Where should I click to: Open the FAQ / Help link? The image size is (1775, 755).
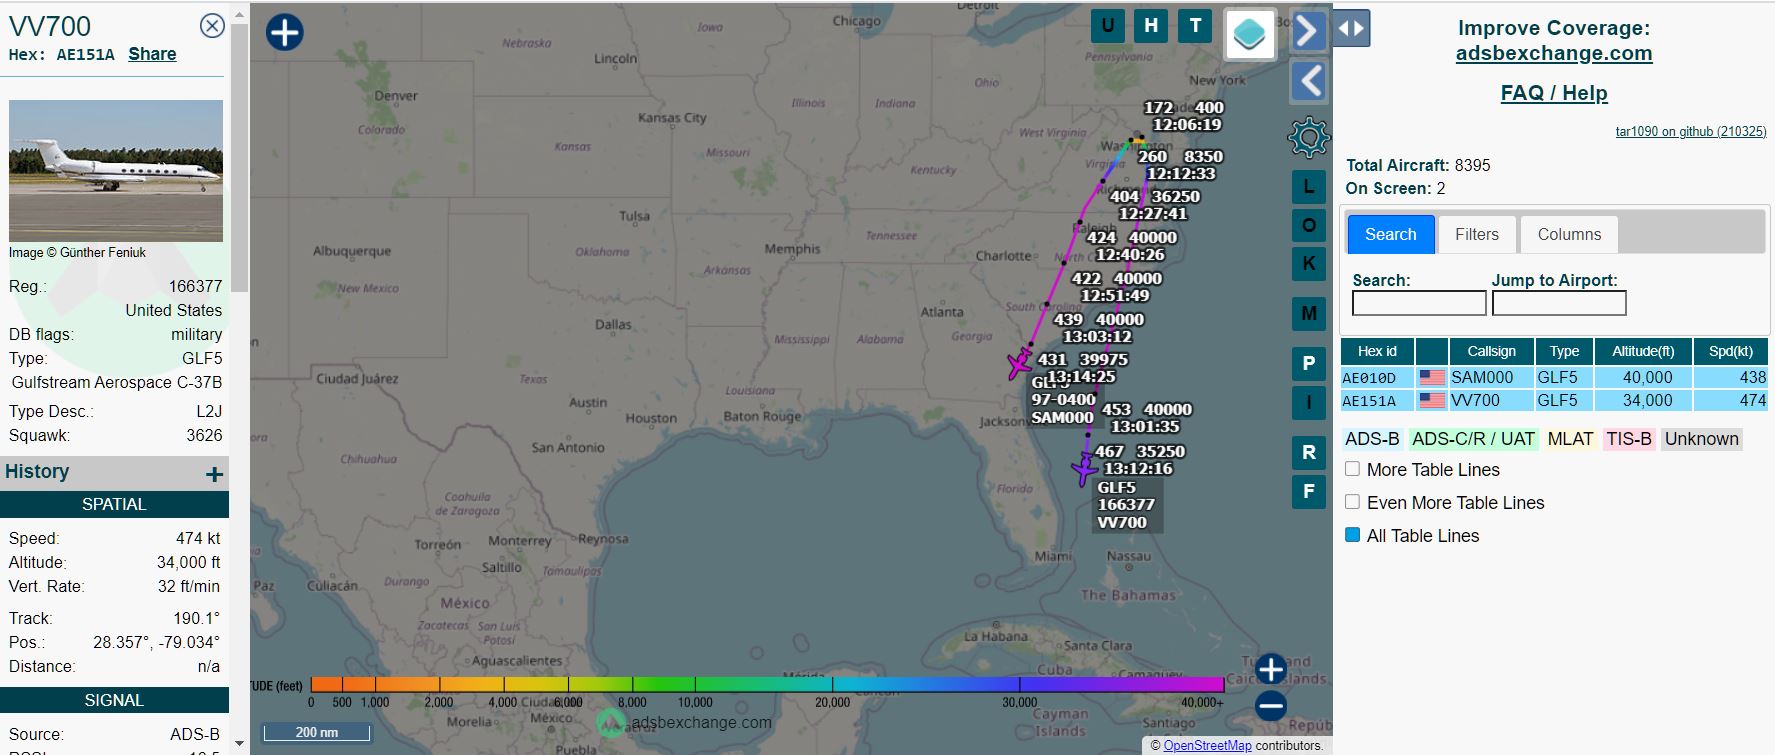[x=1554, y=93]
